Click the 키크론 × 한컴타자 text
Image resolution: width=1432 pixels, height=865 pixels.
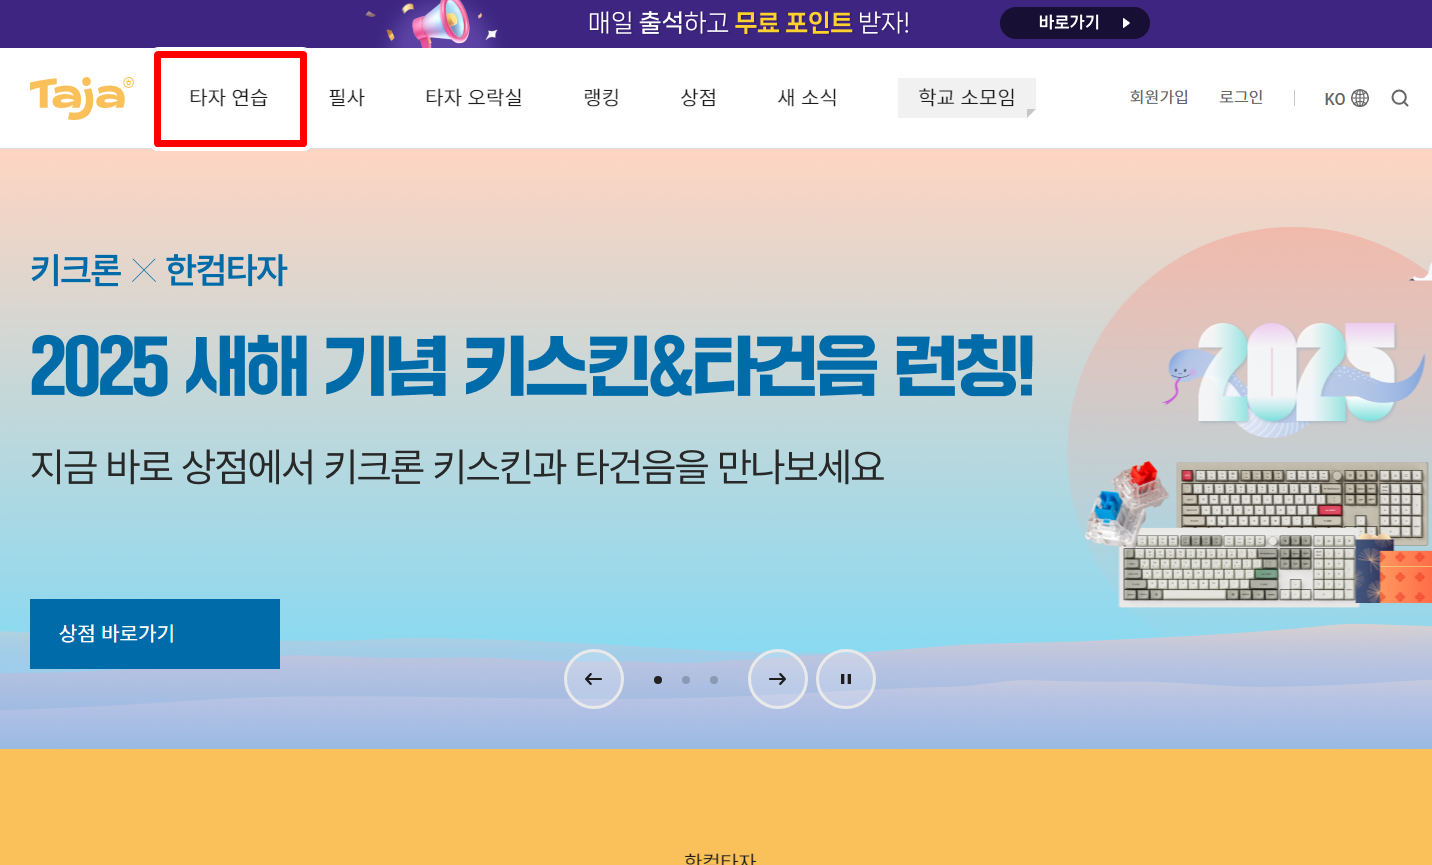pyautogui.click(x=159, y=270)
